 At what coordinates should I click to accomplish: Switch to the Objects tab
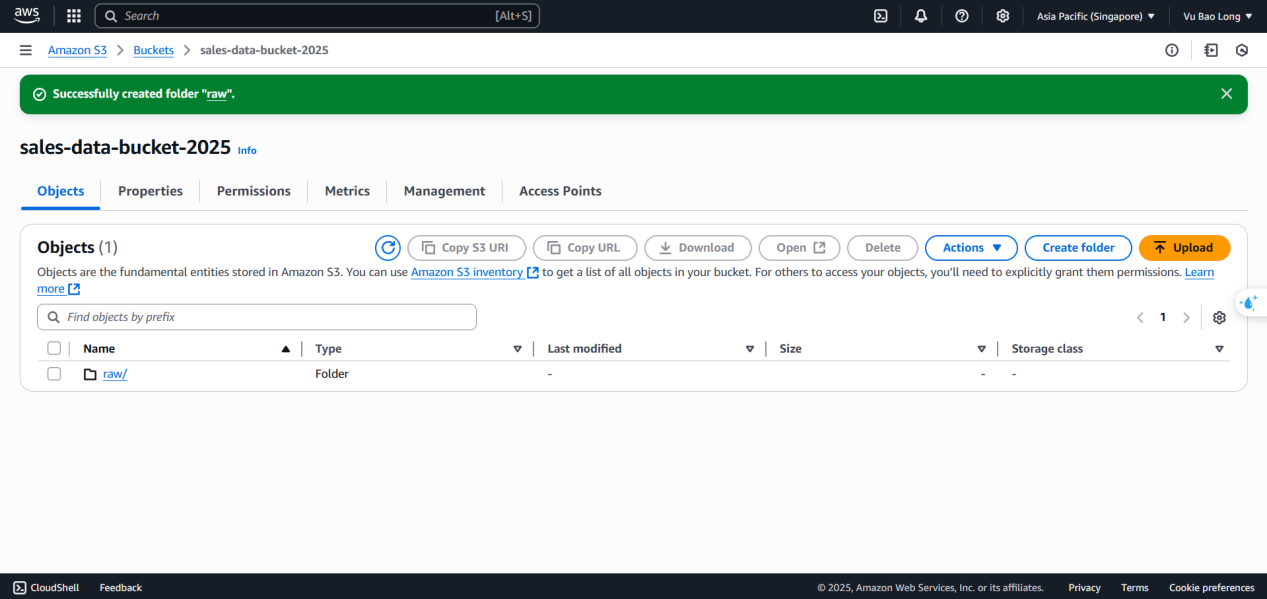[x=61, y=191]
